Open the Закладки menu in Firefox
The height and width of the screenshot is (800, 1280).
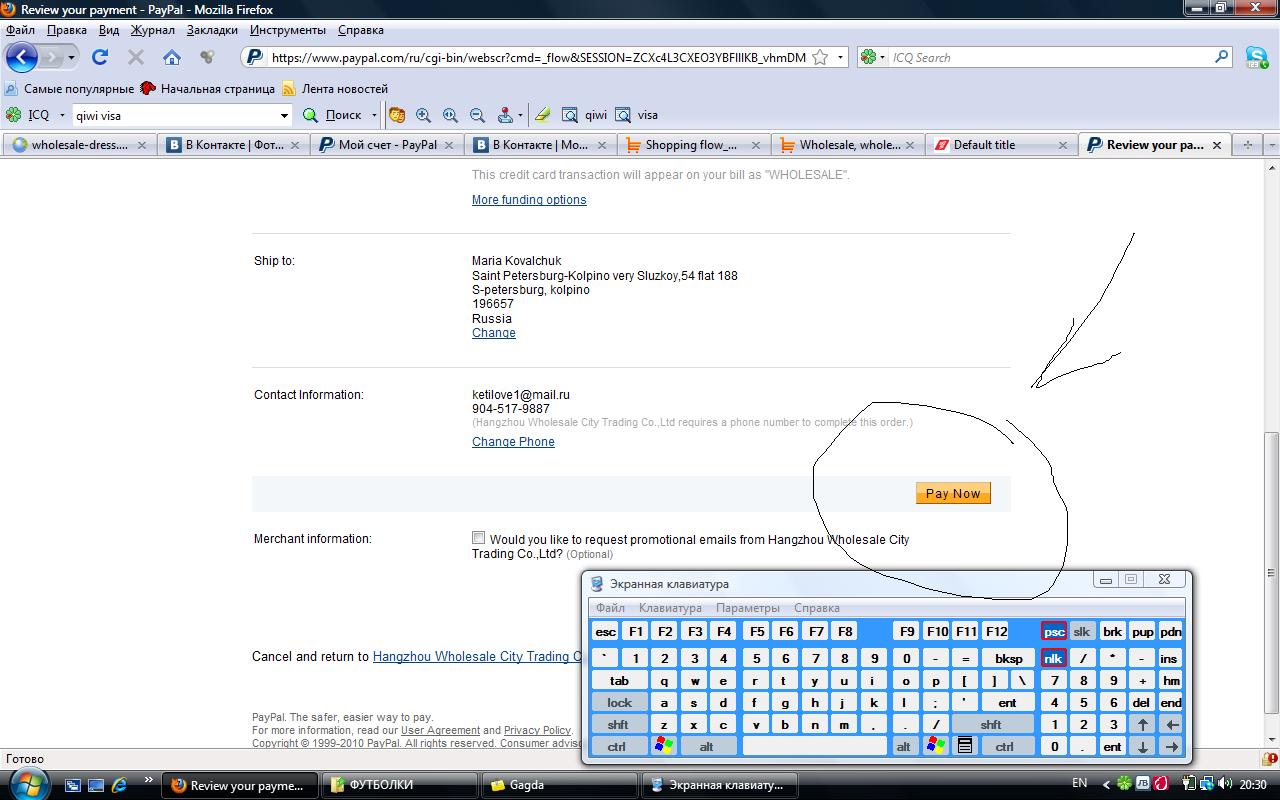point(212,30)
